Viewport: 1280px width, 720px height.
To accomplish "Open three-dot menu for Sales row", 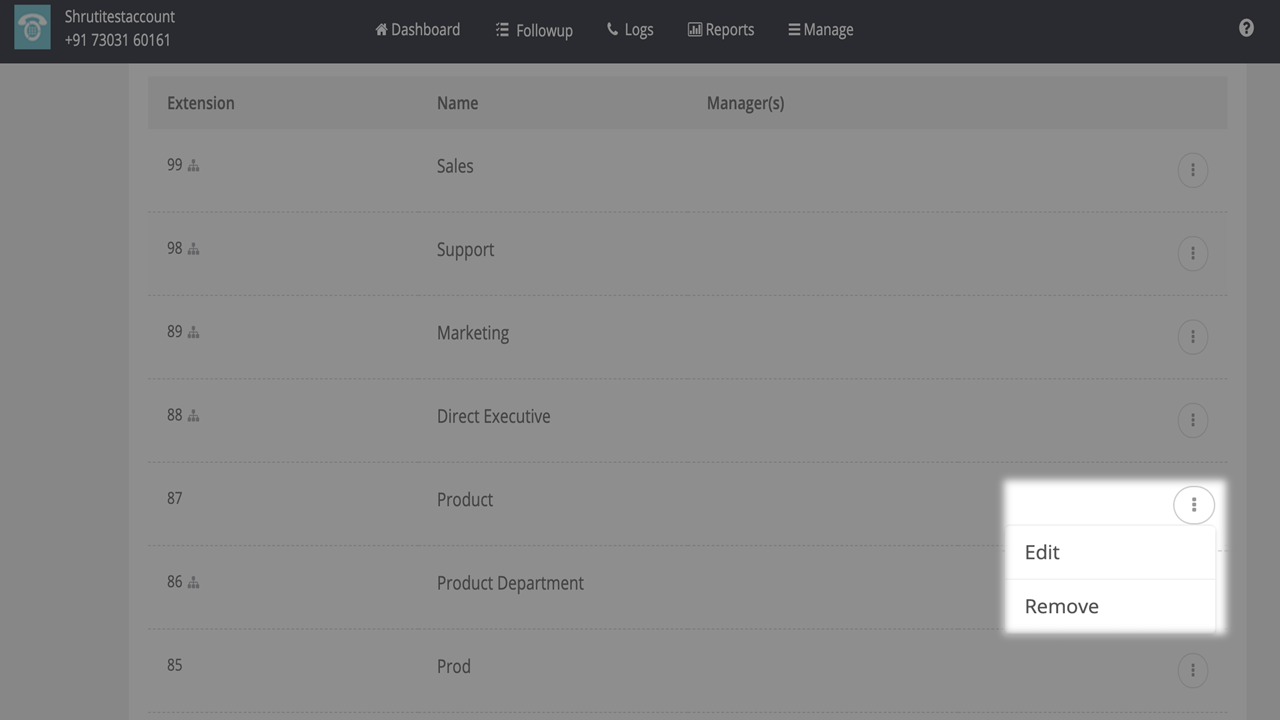I will click(x=1192, y=170).
